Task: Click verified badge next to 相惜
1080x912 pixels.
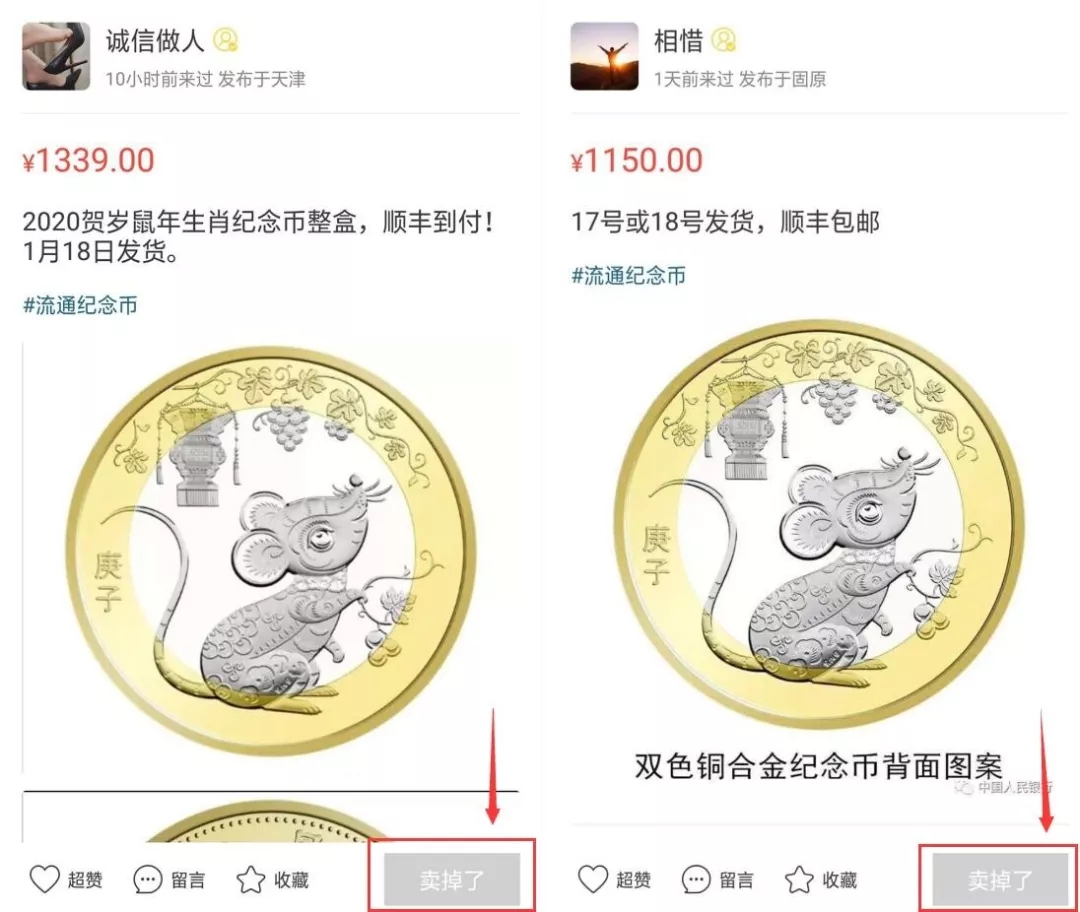Action: click(723, 40)
